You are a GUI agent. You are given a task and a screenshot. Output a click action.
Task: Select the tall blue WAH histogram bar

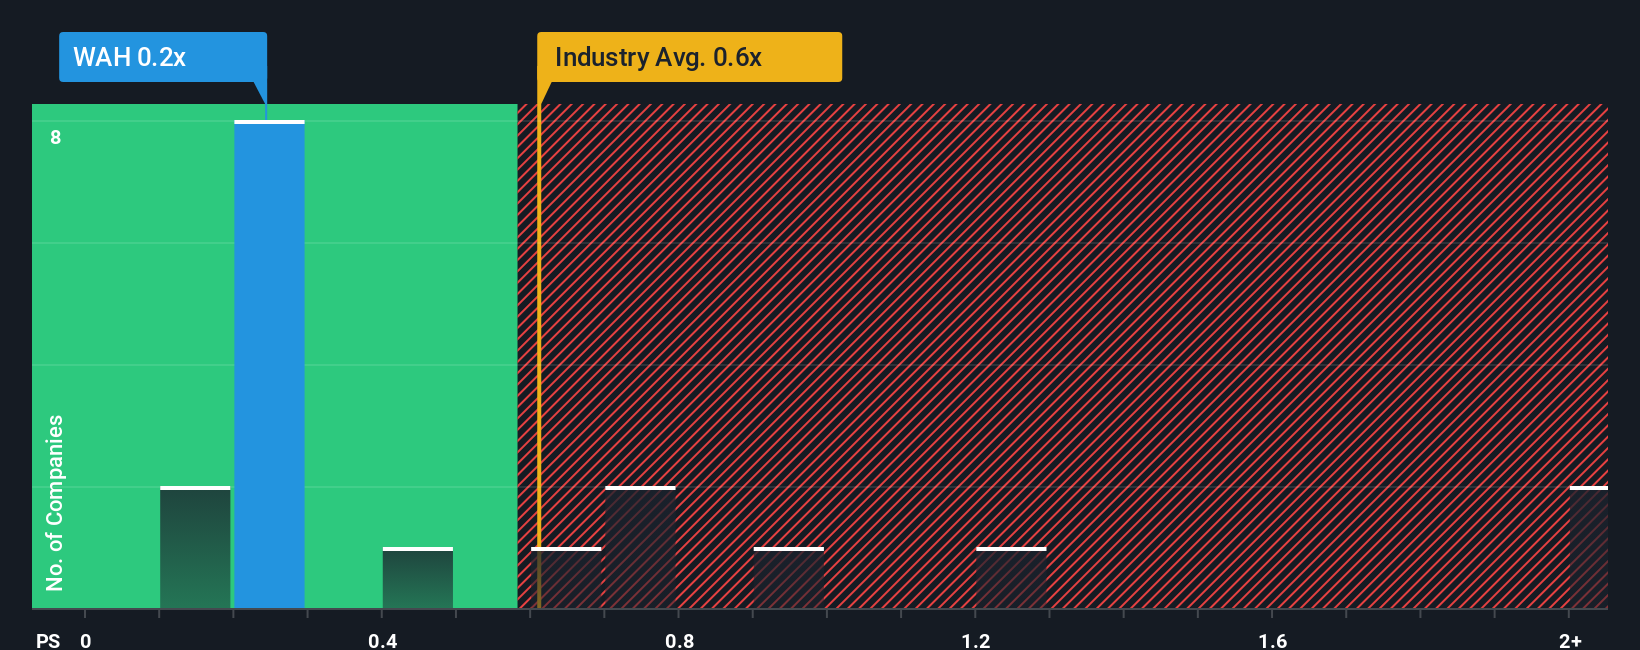(269, 364)
